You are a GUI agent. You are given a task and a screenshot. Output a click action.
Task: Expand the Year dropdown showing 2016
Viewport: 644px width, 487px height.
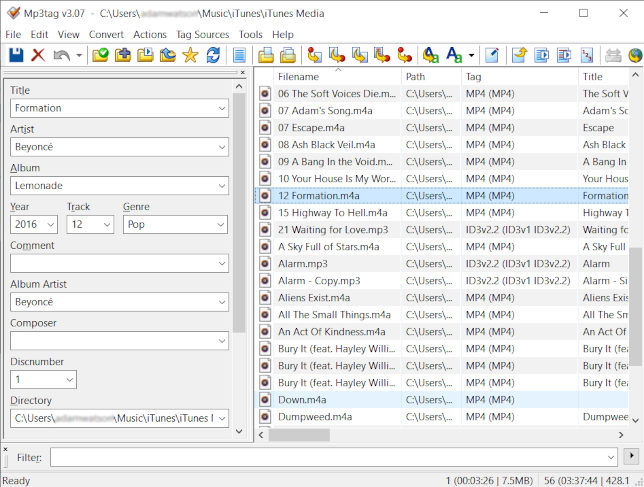[50, 225]
